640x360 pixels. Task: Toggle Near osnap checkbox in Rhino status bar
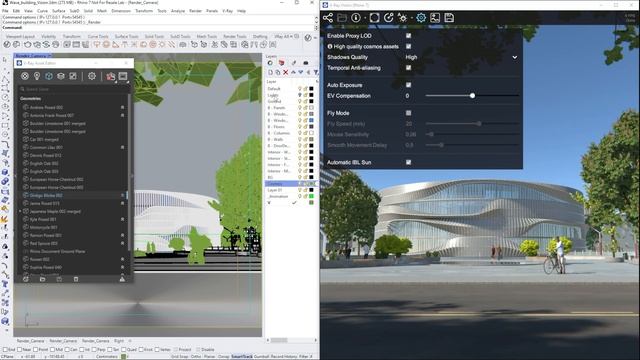point(20,350)
